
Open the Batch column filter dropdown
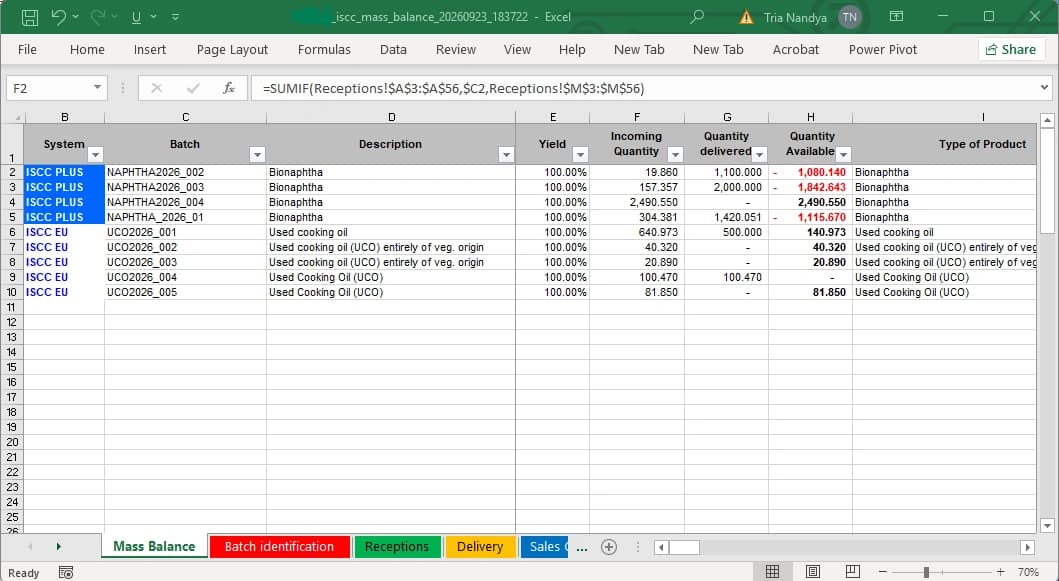(257, 155)
